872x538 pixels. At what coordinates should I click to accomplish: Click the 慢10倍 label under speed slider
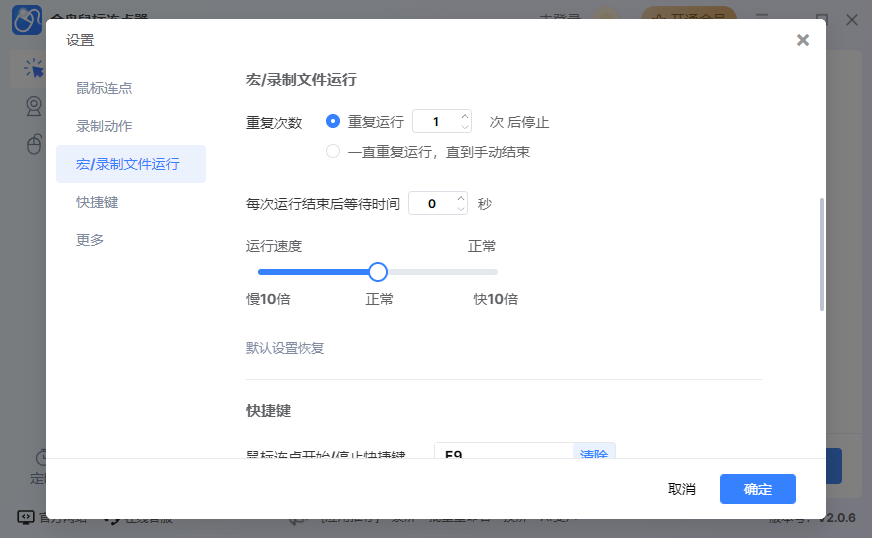pos(268,299)
